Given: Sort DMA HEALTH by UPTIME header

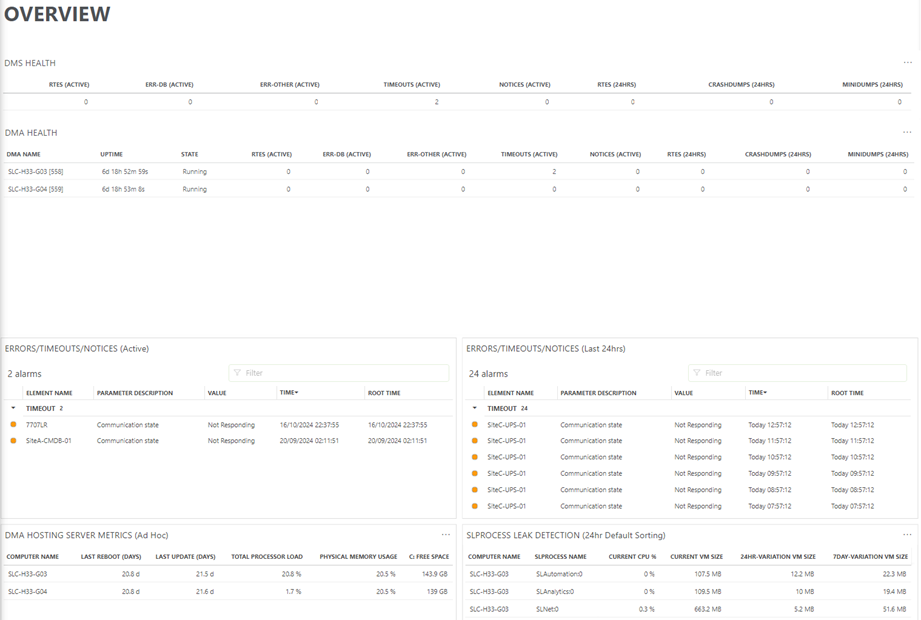Looking at the screenshot, I should 112,154.
